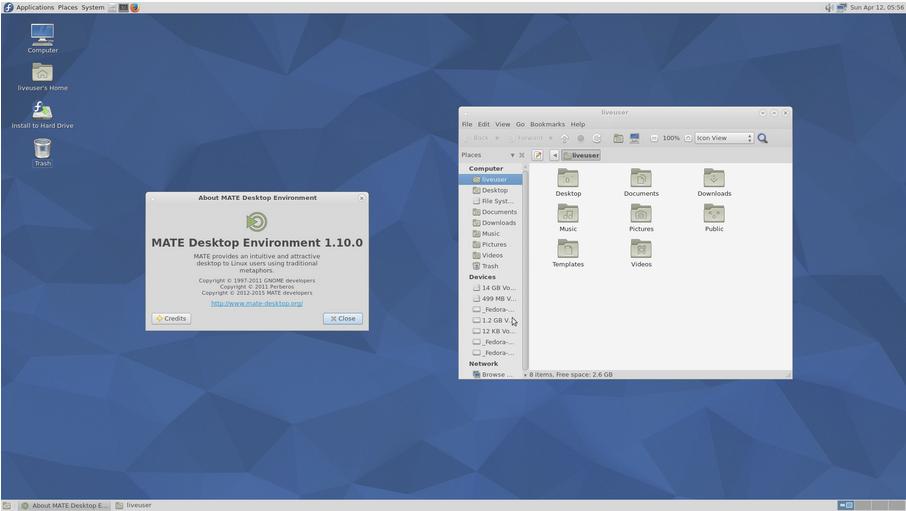Open the Places sidebar type dropdown
The height and width of the screenshot is (511, 906).
[x=512, y=155]
